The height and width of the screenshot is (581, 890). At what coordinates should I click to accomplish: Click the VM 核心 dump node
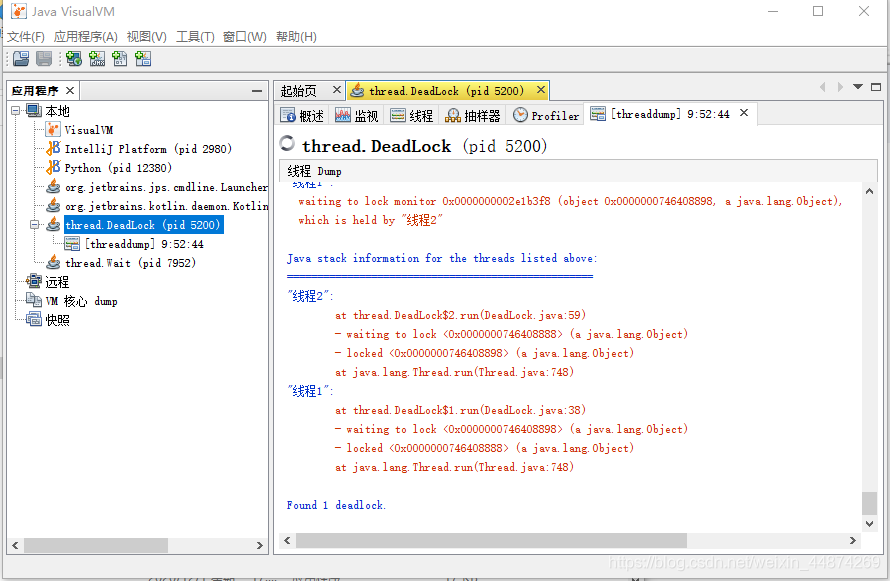click(x=81, y=301)
